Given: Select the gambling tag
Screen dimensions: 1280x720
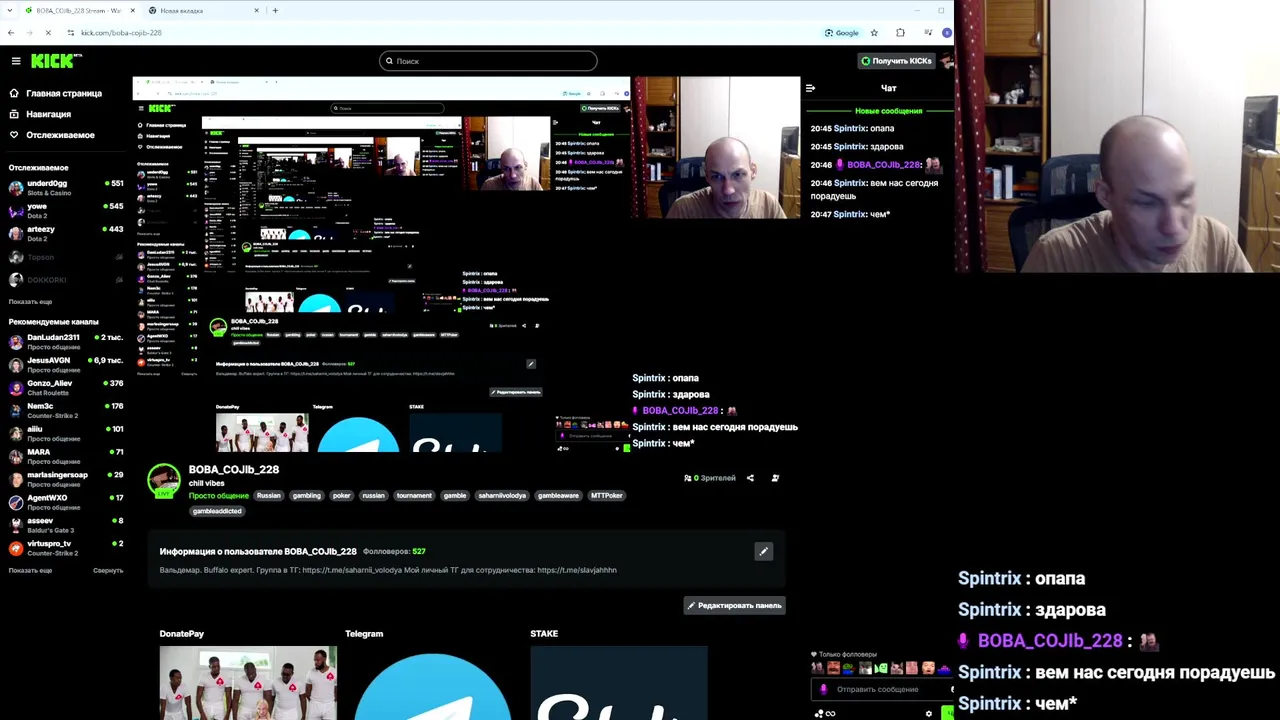Looking at the screenshot, I should pyautogui.click(x=306, y=496).
